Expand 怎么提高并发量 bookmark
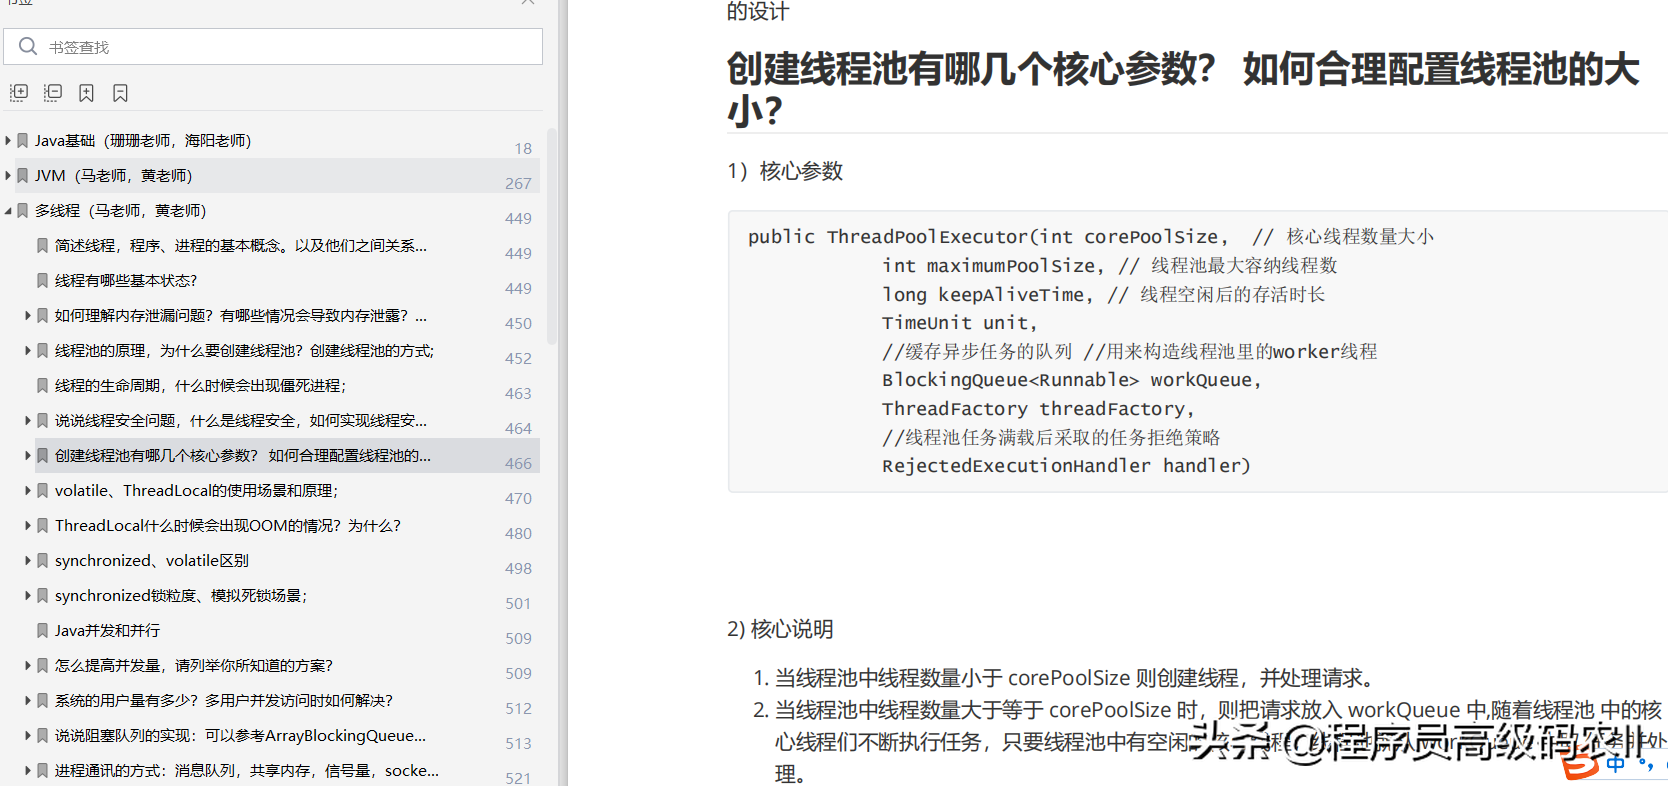The height and width of the screenshot is (786, 1668). point(28,666)
